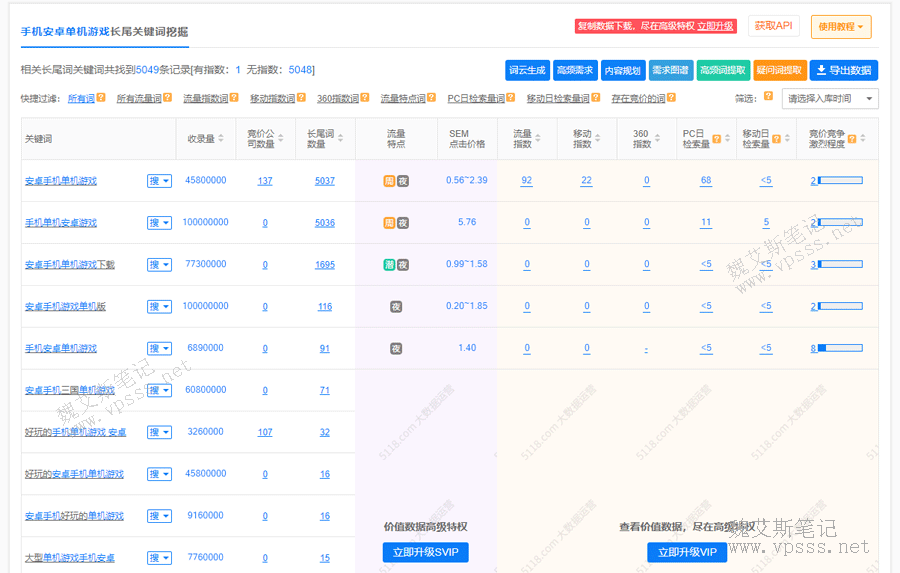
Task: Expand the 请选择入库时间 dropdown
Action: point(830,99)
